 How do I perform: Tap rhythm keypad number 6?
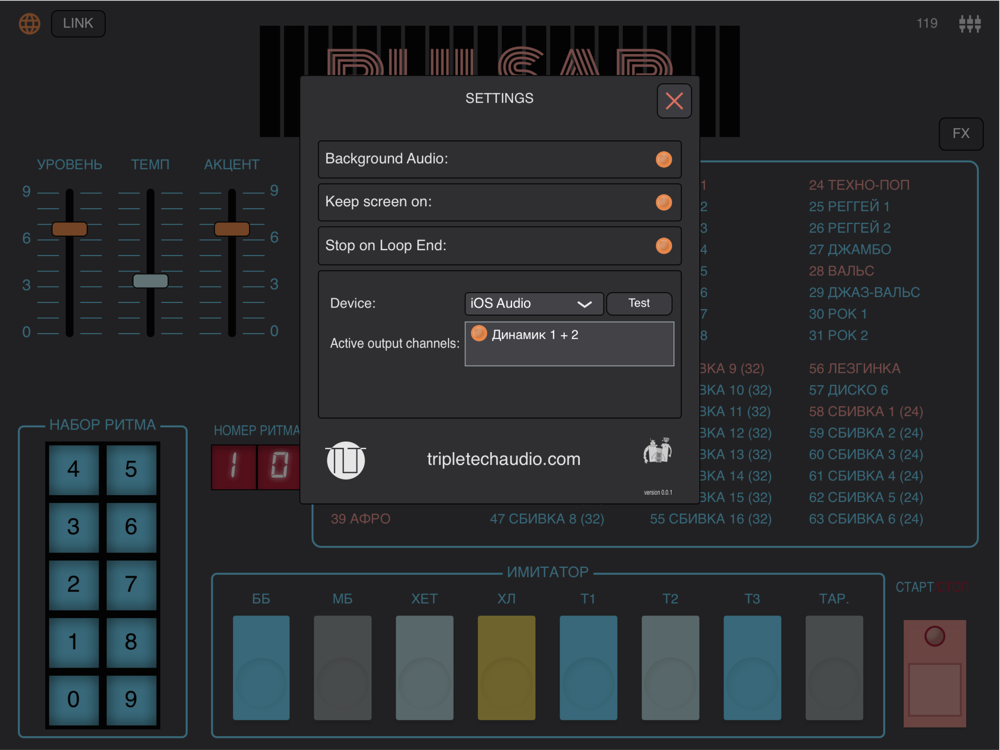(x=131, y=527)
